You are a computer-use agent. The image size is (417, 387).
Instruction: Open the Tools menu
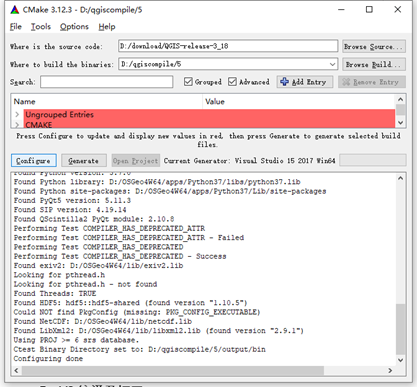[41, 27]
